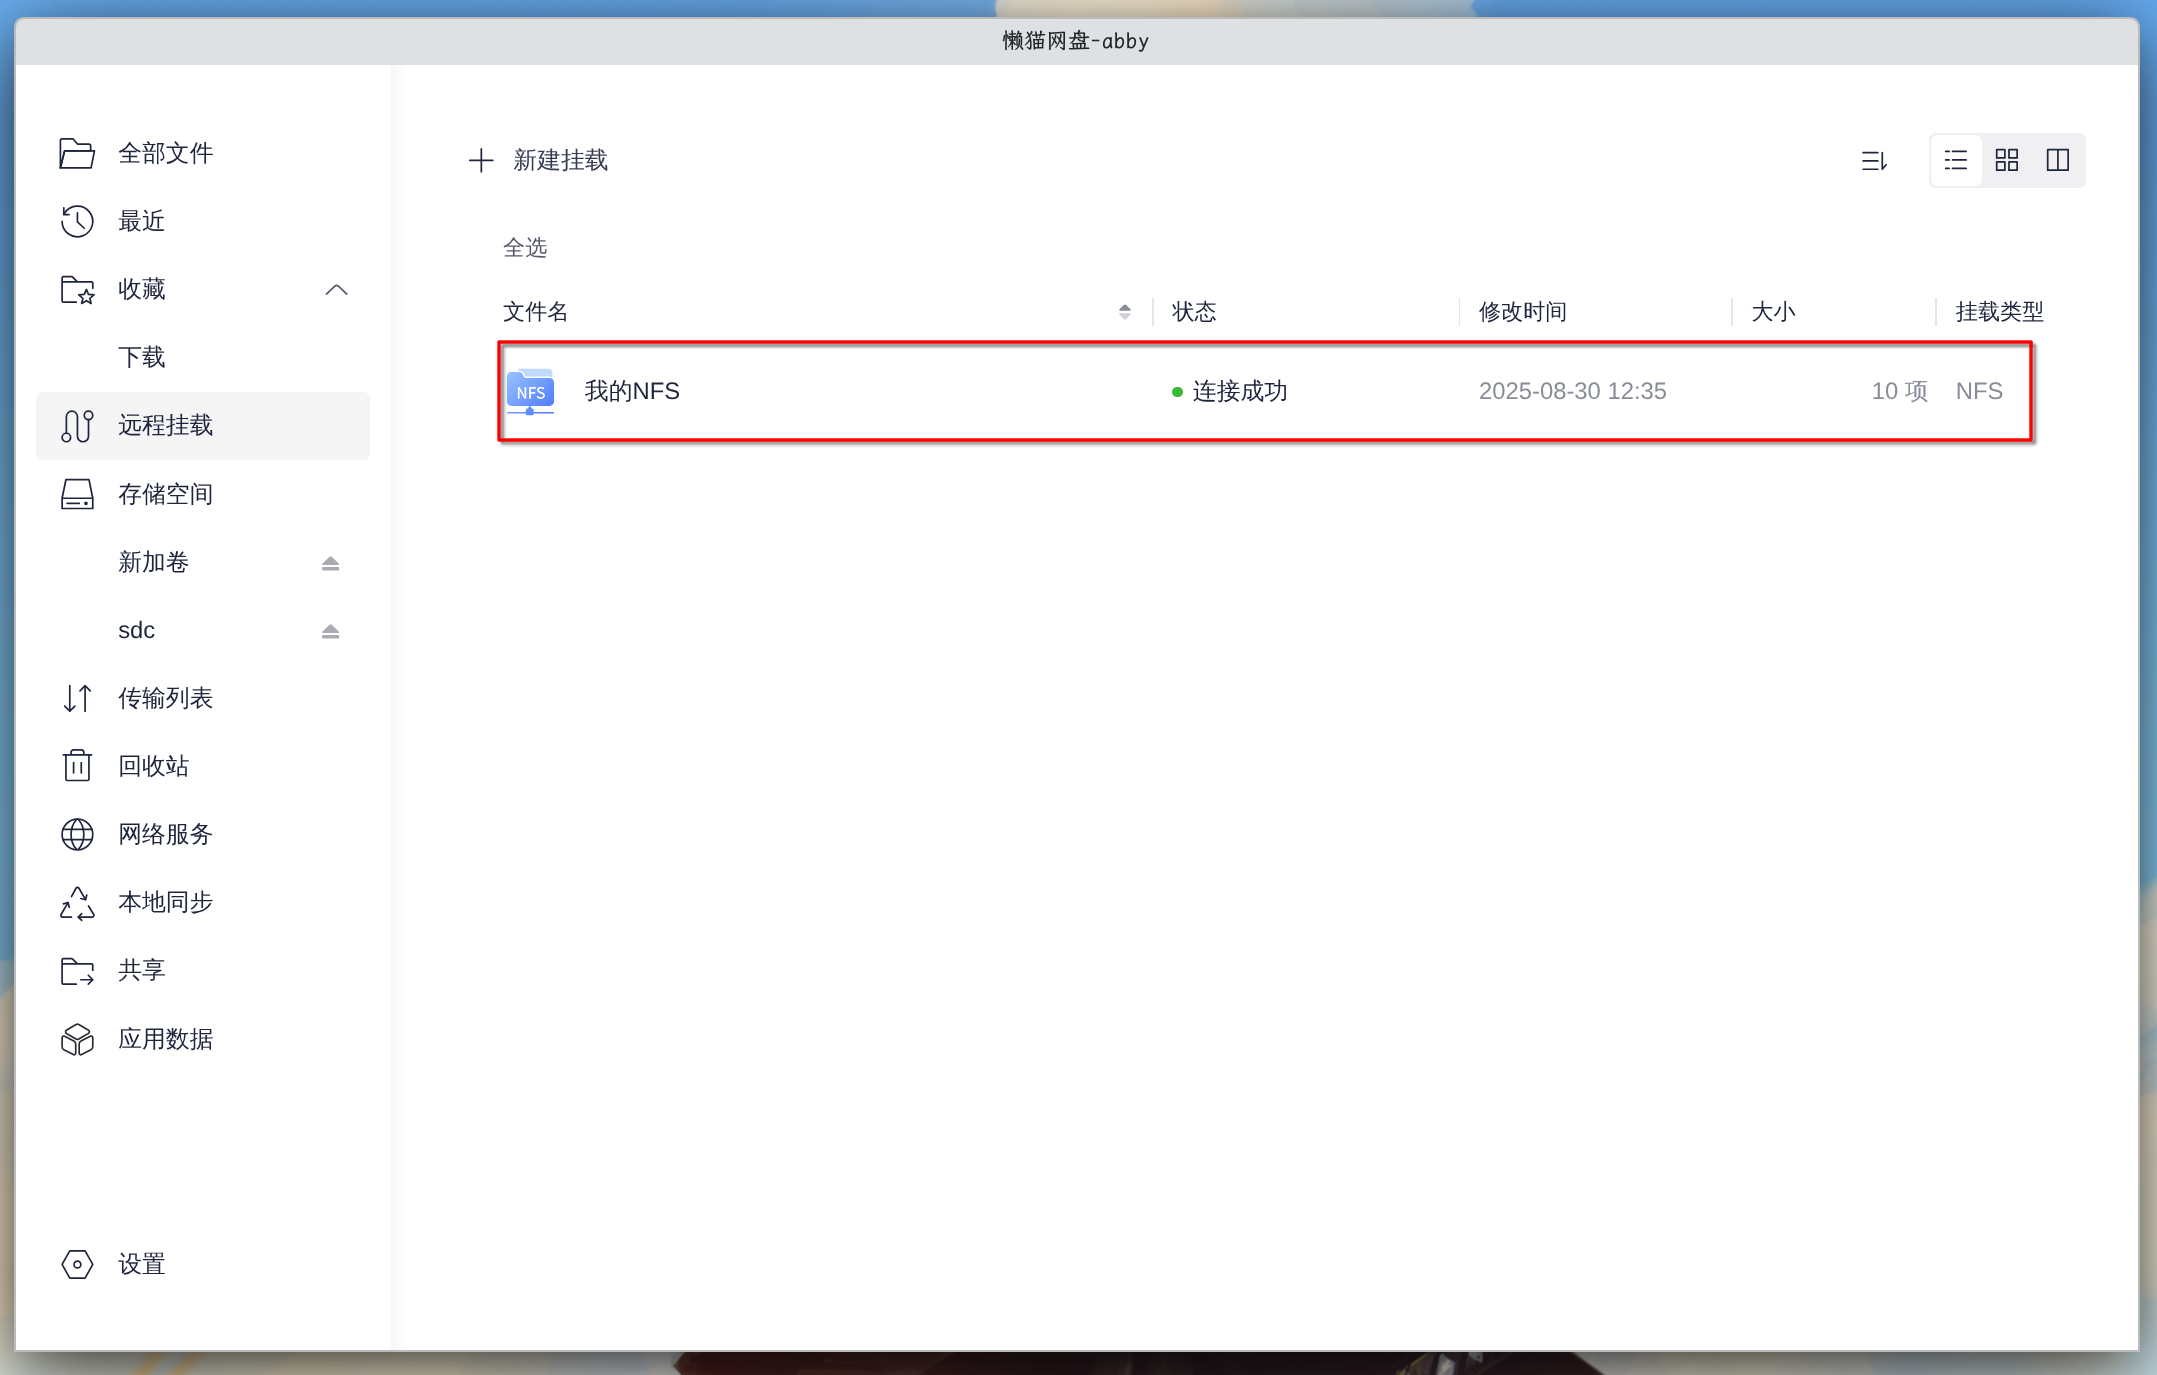Click the 修改时间 column header
2157x1375 pixels.
[1523, 312]
